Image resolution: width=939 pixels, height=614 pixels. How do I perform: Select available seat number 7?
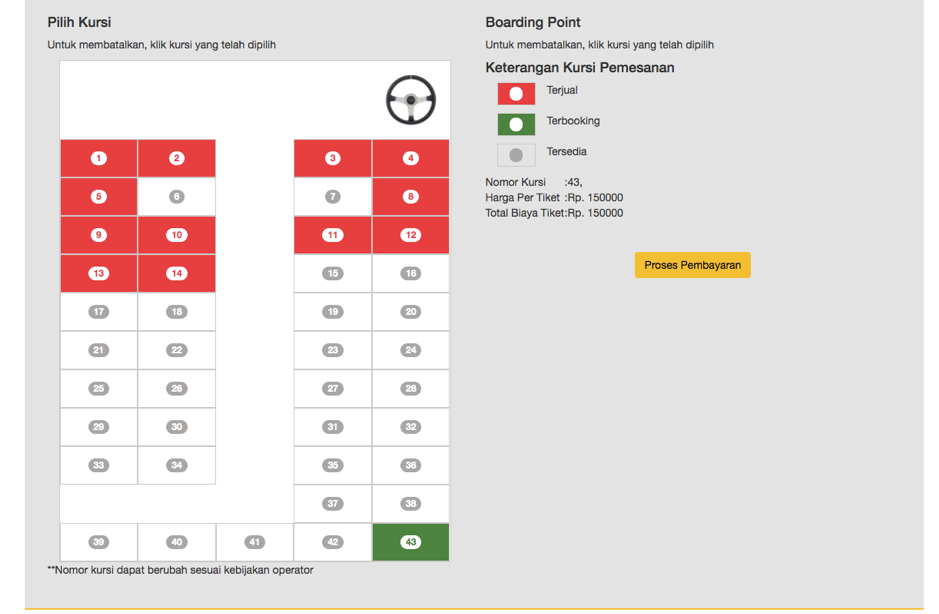tap(333, 197)
